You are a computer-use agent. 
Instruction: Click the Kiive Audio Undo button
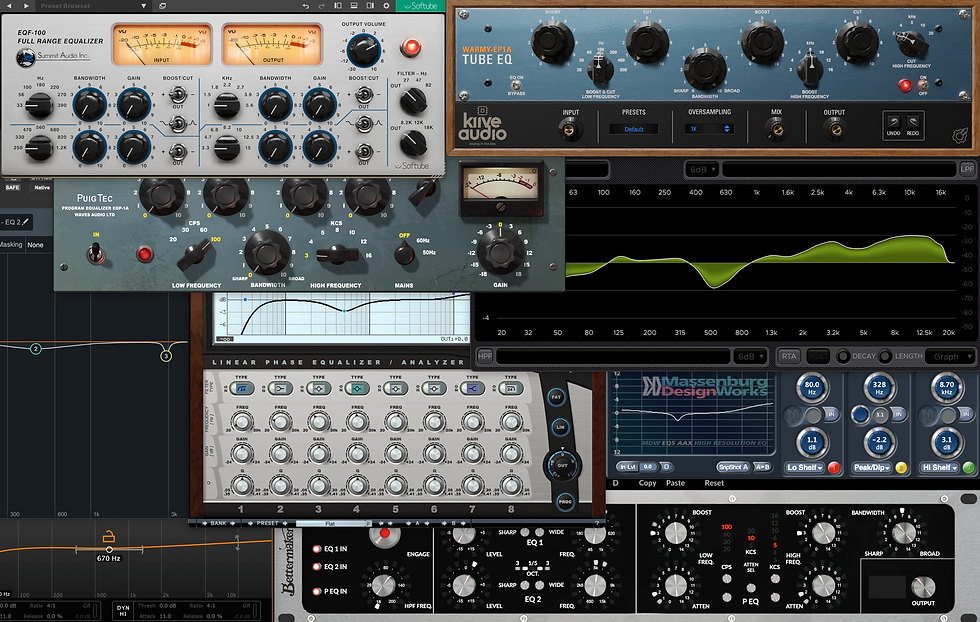point(894,124)
